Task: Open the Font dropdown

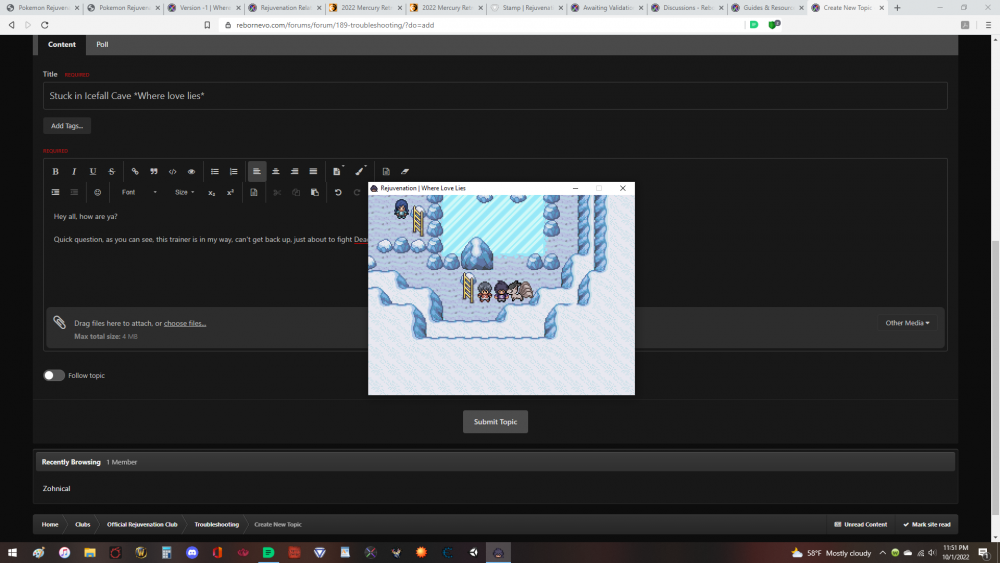Action: pyautogui.click(x=138, y=193)
